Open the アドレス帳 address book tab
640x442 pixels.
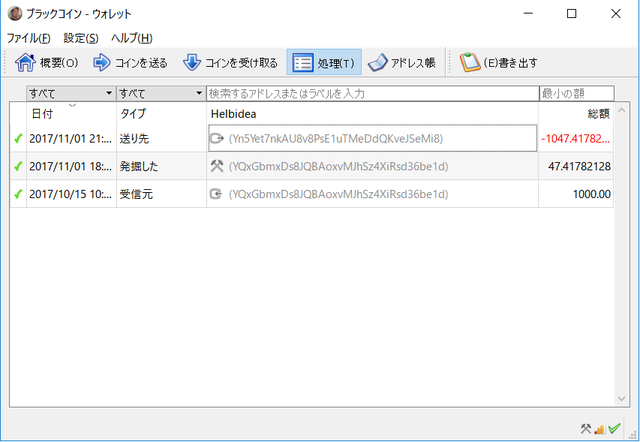[x=402, y=62]
